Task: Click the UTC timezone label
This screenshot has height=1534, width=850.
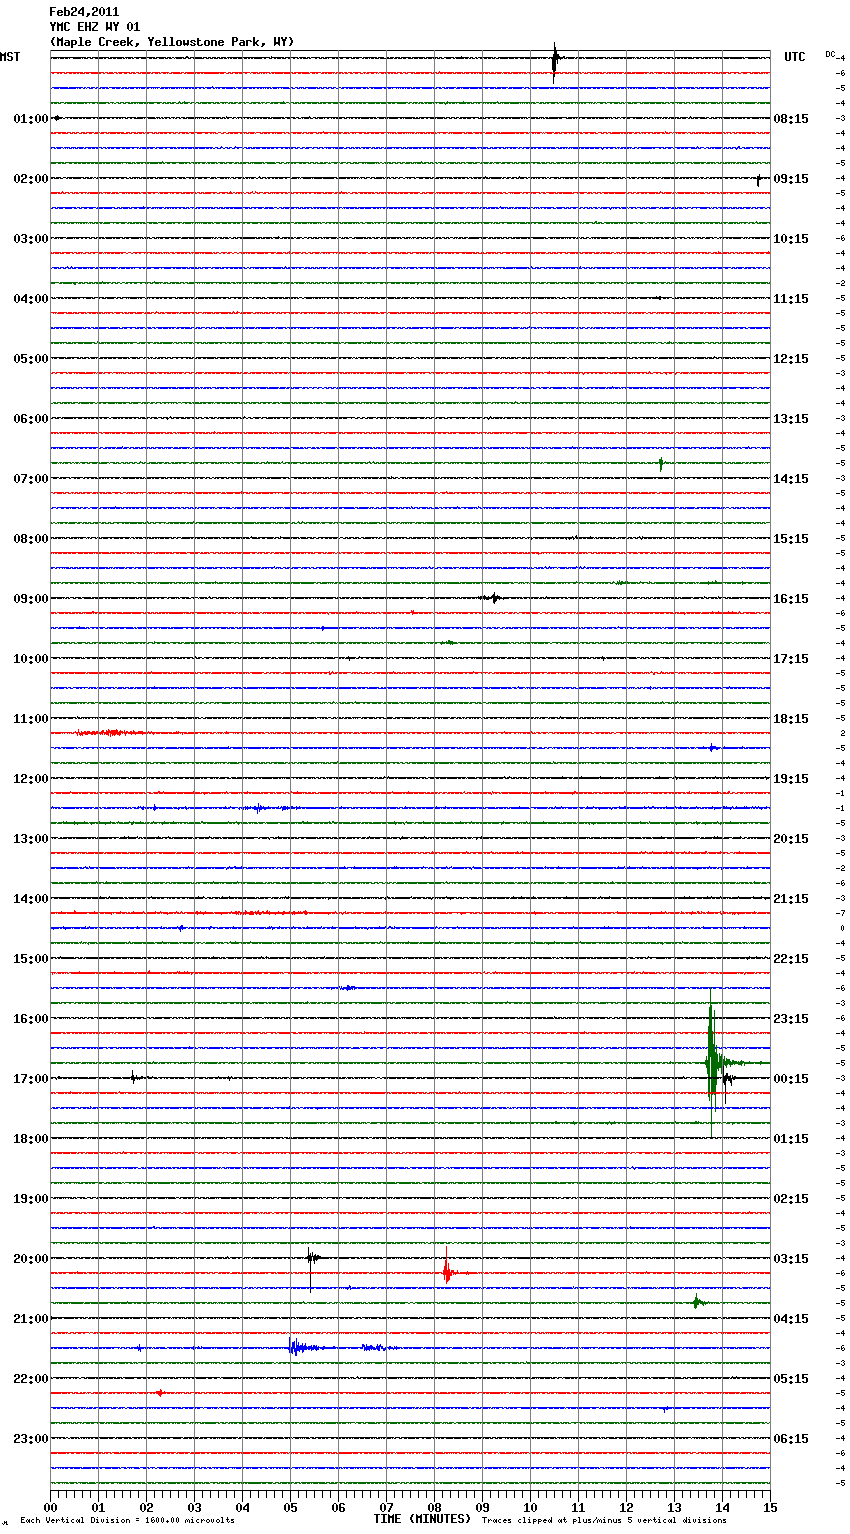Action: [x=795, y=57]
